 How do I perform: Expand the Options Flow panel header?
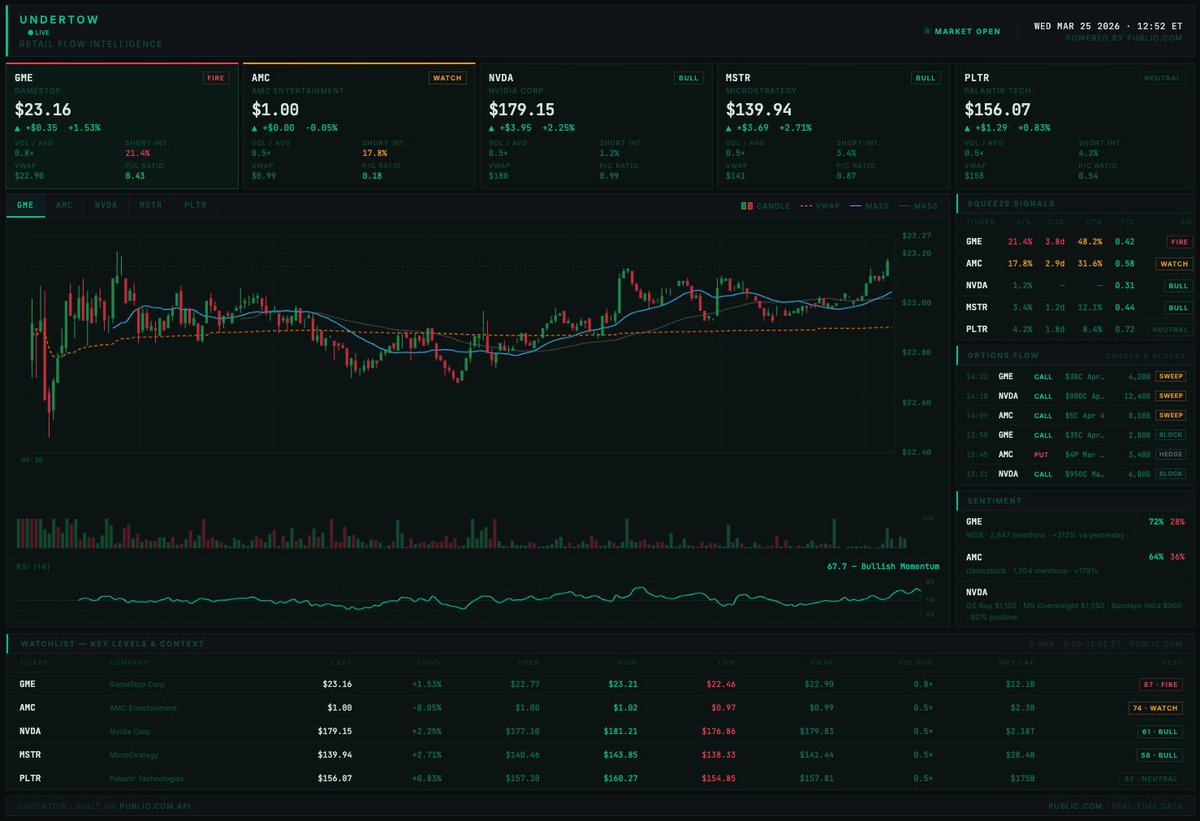1075,355
